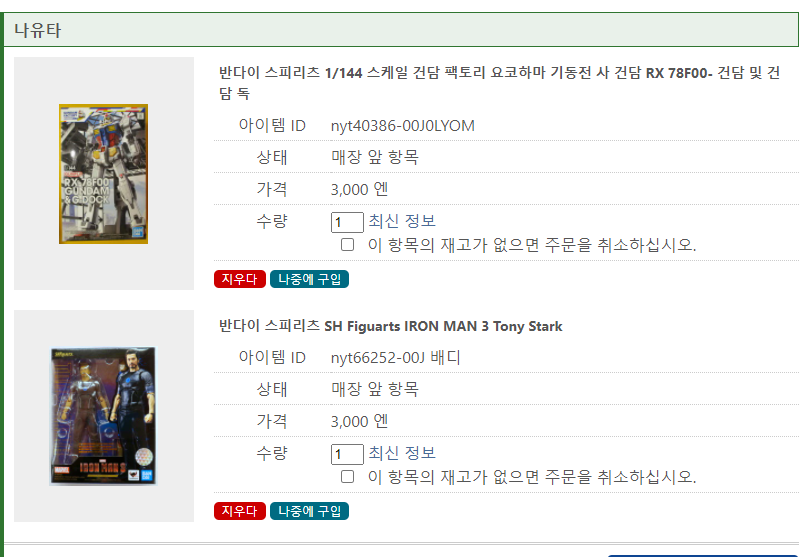Save the Gundam item with 나중에 구입
The image size is (803, 557).
(x=309, y=279)
